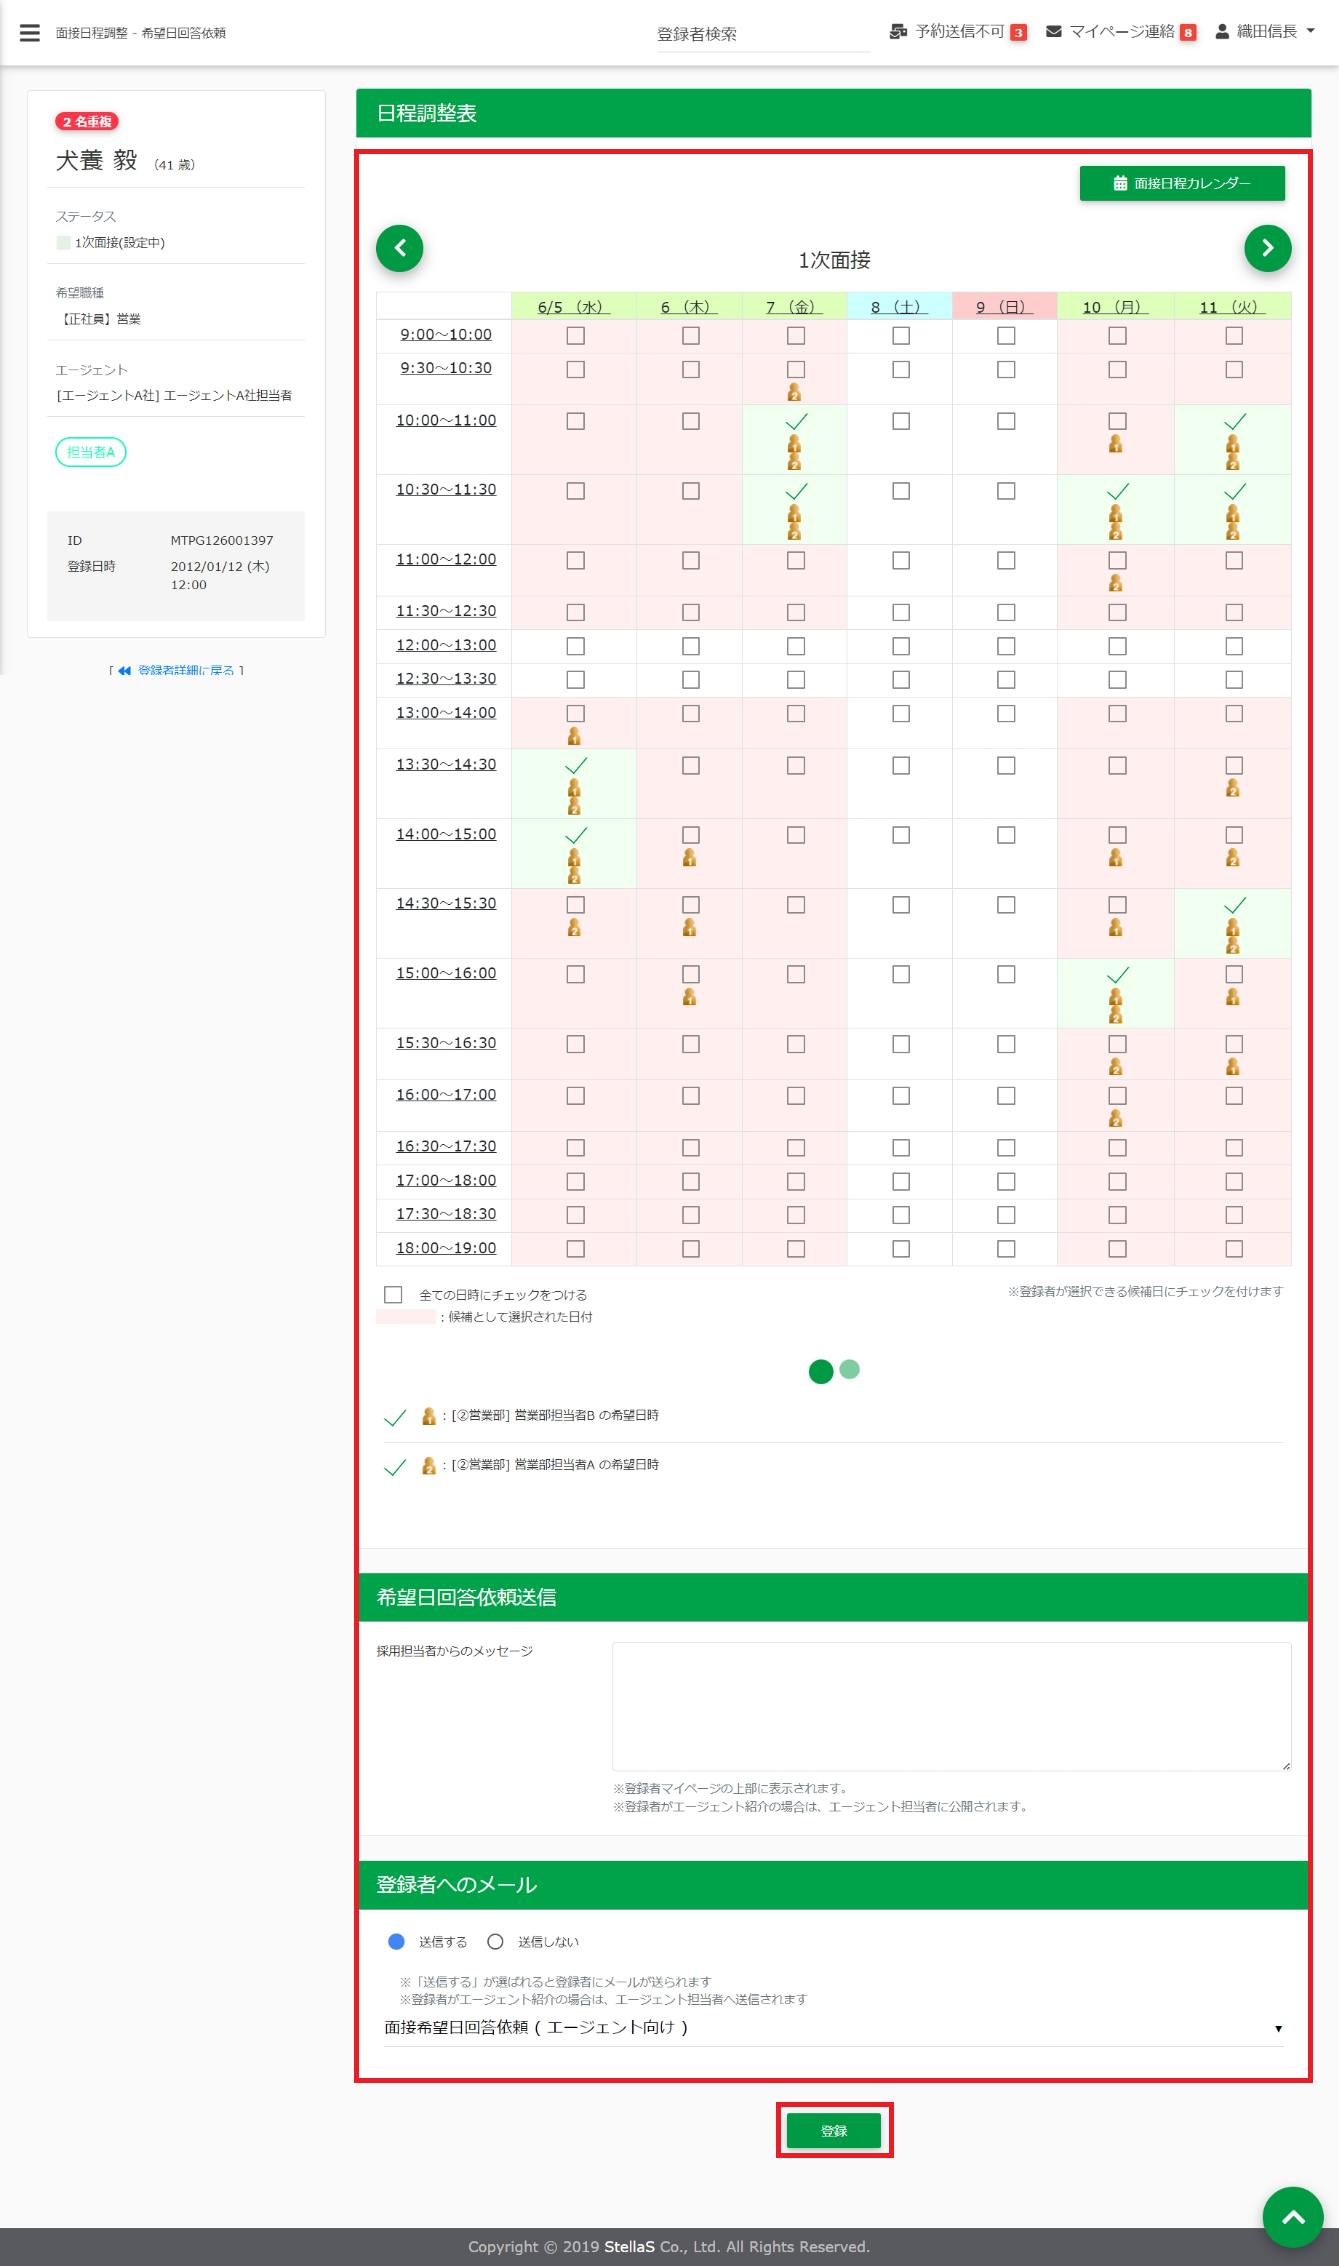Select the 7 (金) date column header
The image size is (1339, 2266).
794,307
